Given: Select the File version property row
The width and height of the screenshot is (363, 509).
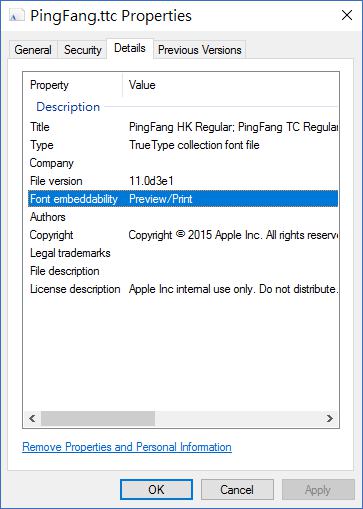Looking at the screenshot, I should pyautogui.click(x=183, y=181).
